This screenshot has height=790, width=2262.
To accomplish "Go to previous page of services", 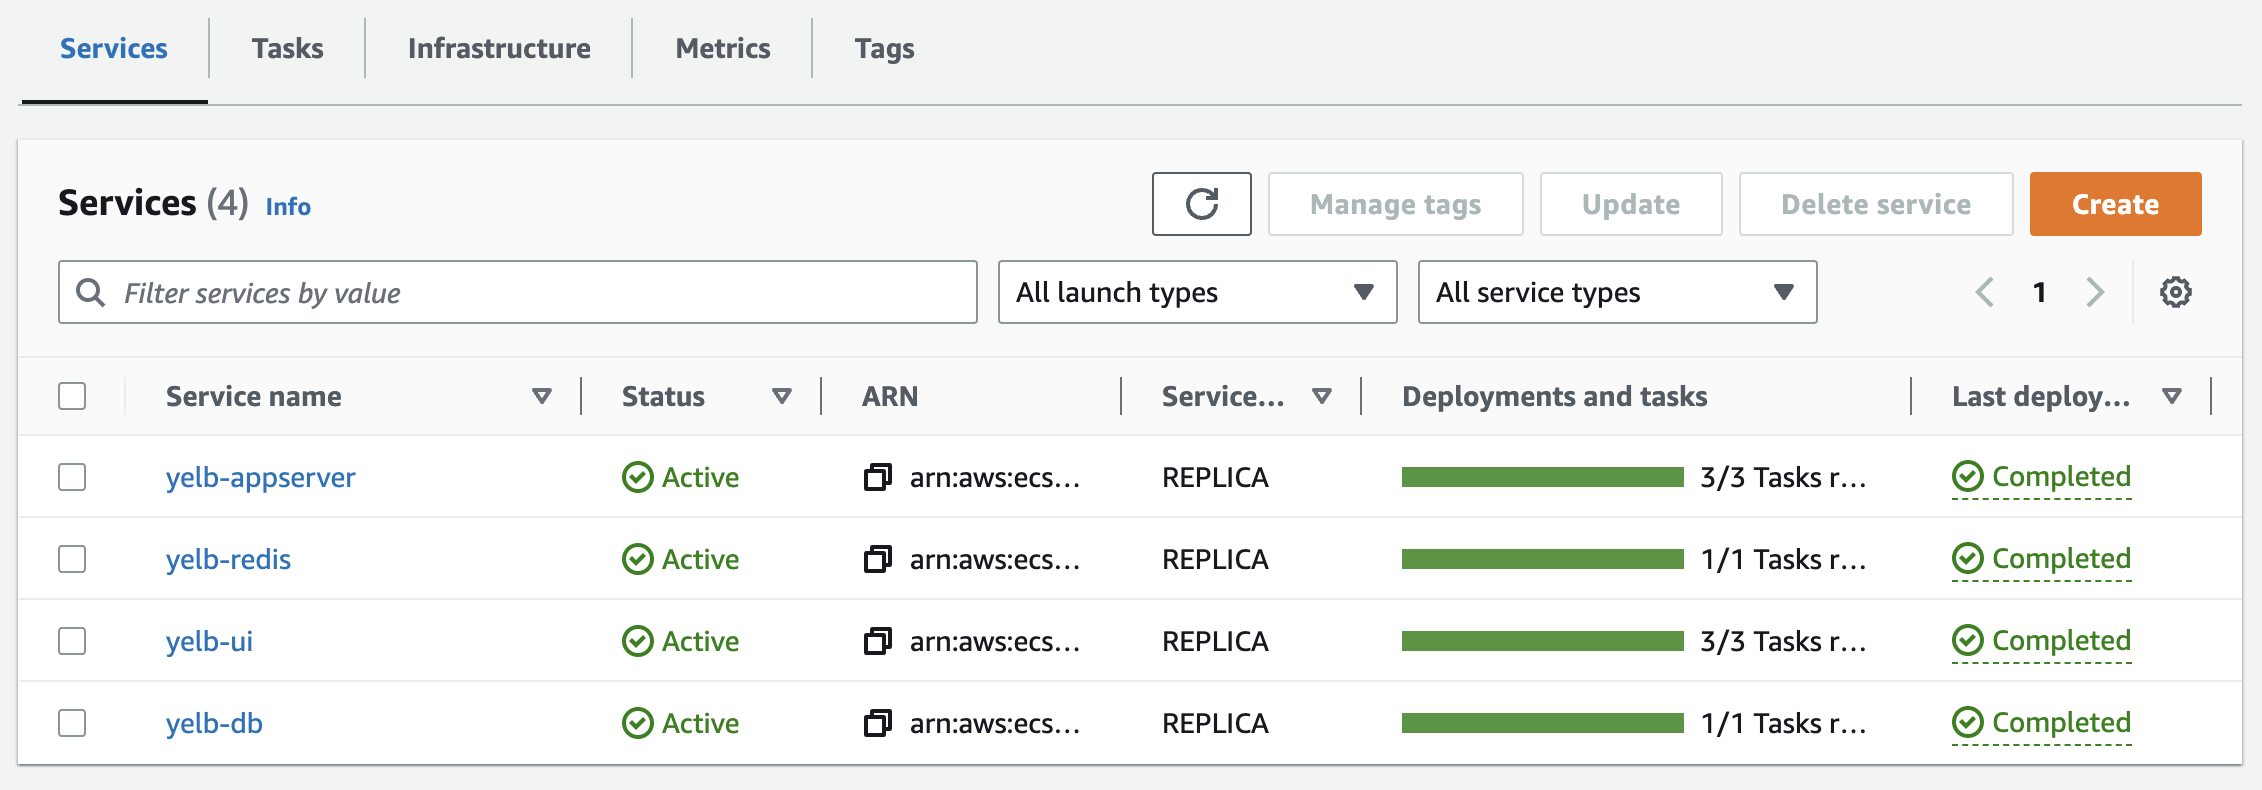I will point(1985,292).
